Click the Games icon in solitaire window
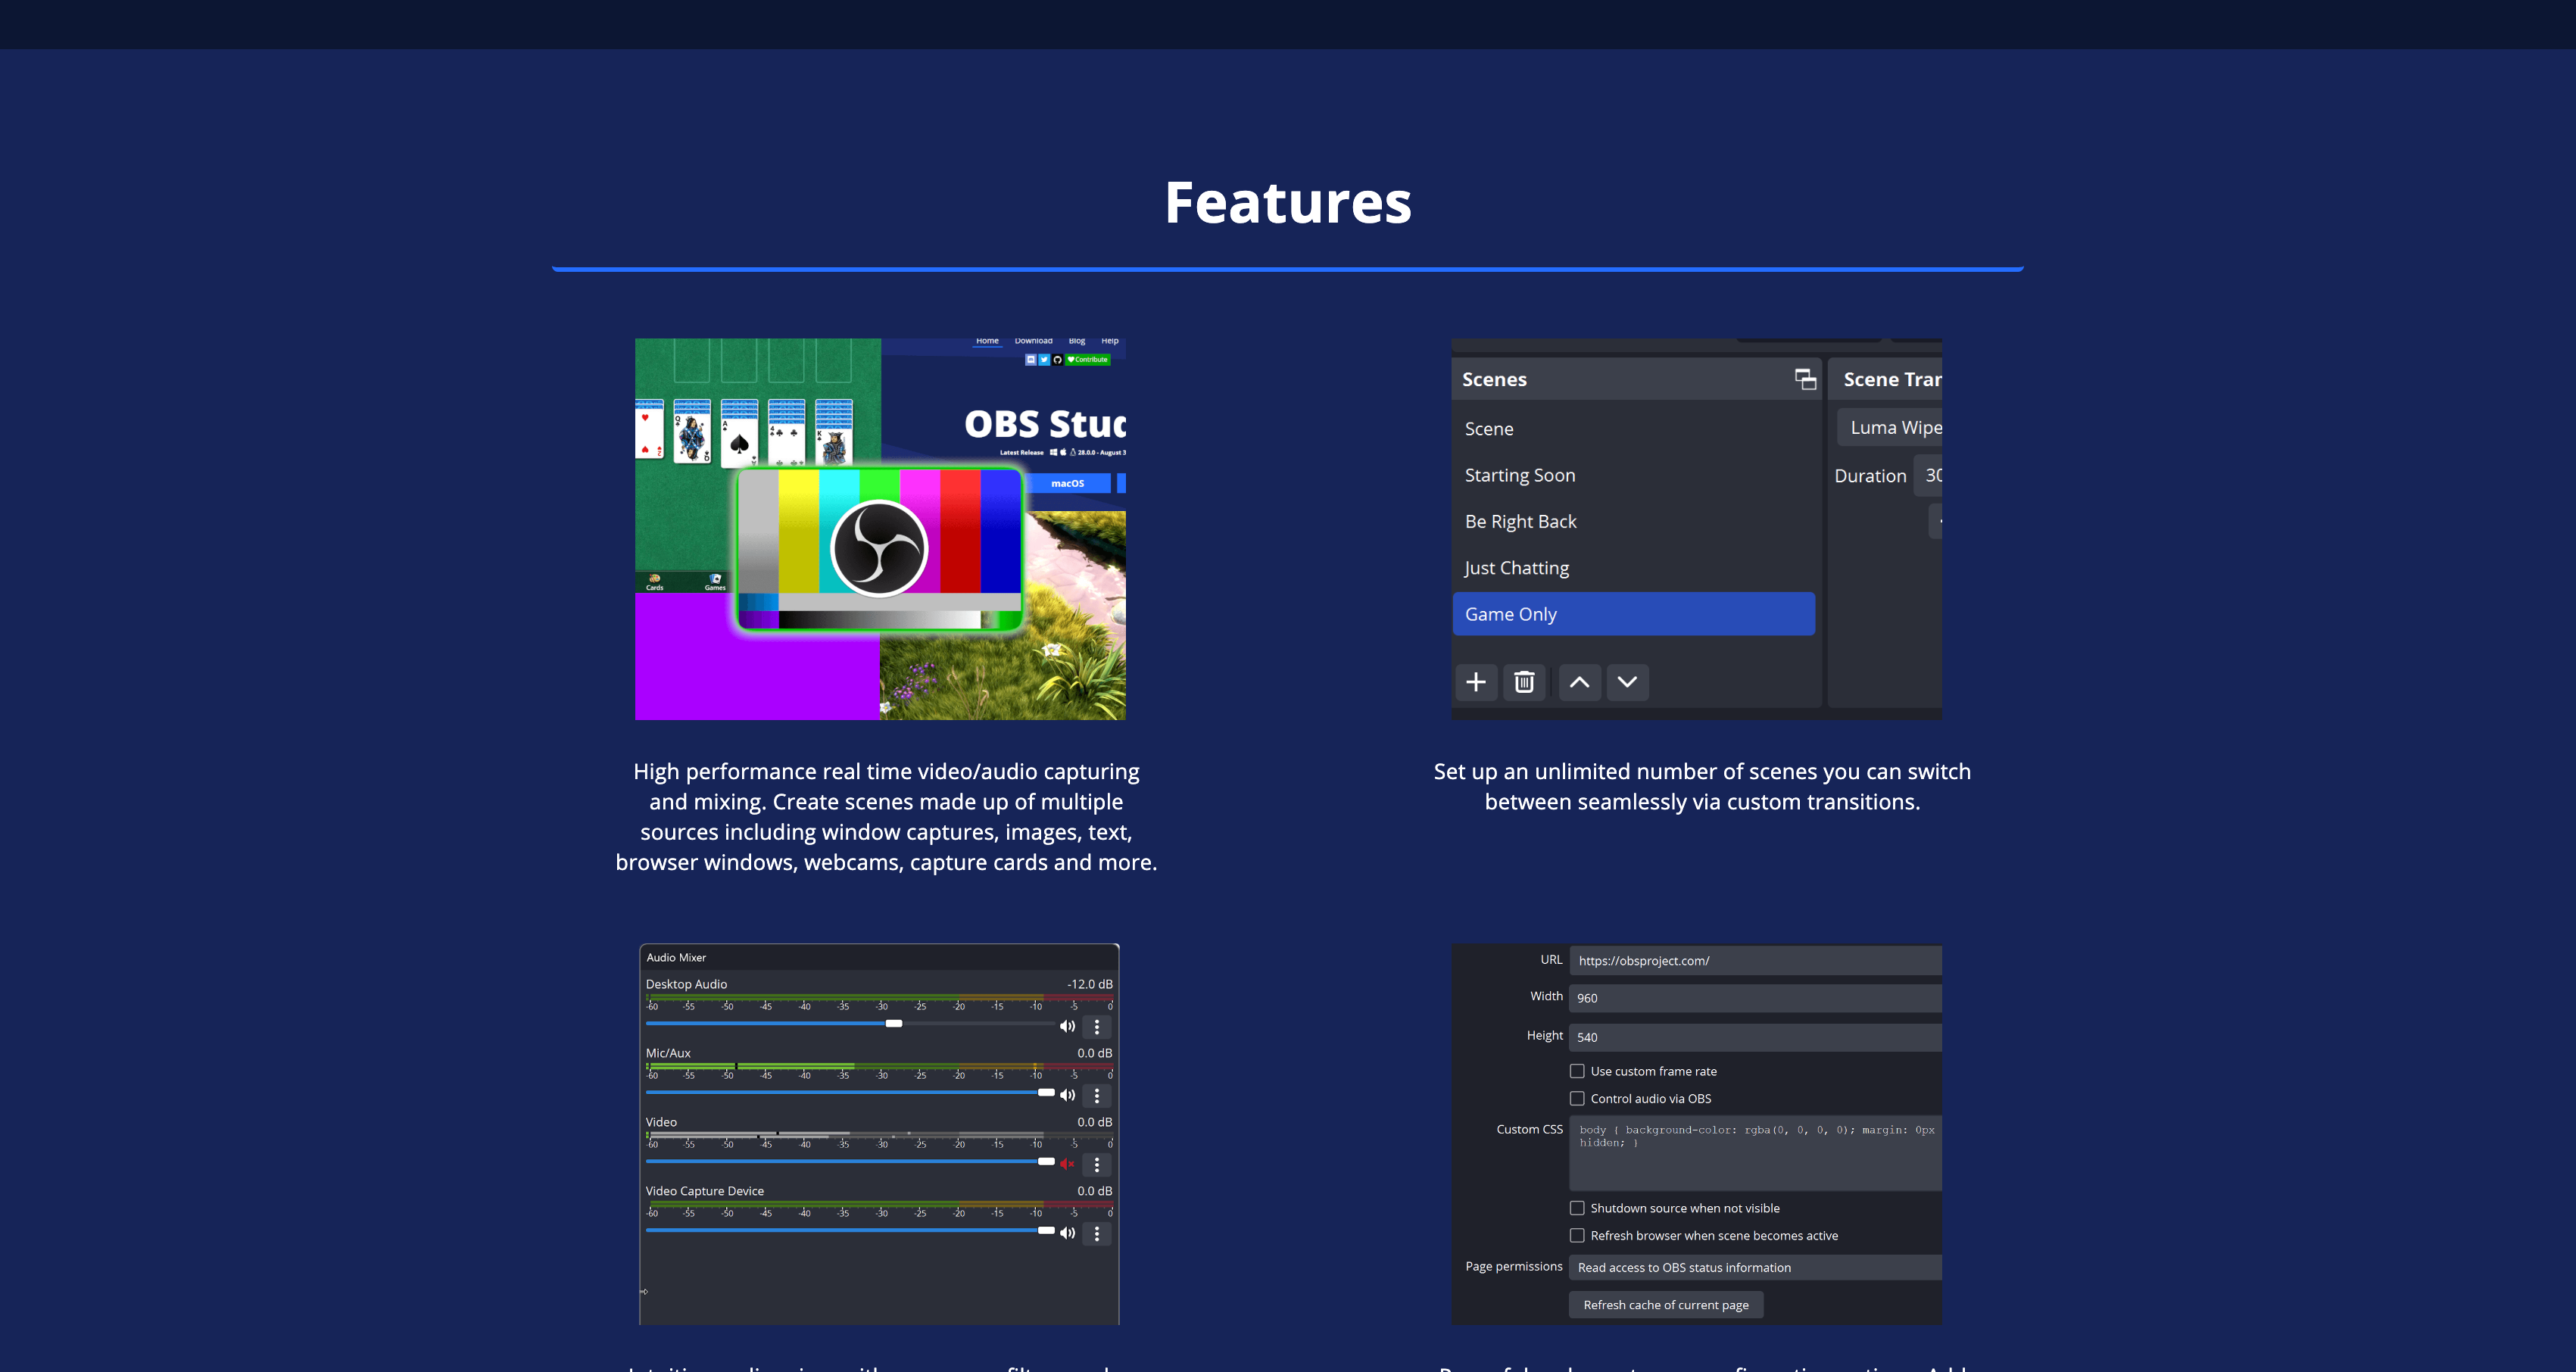2576x1372 pixels. point(715,582)
